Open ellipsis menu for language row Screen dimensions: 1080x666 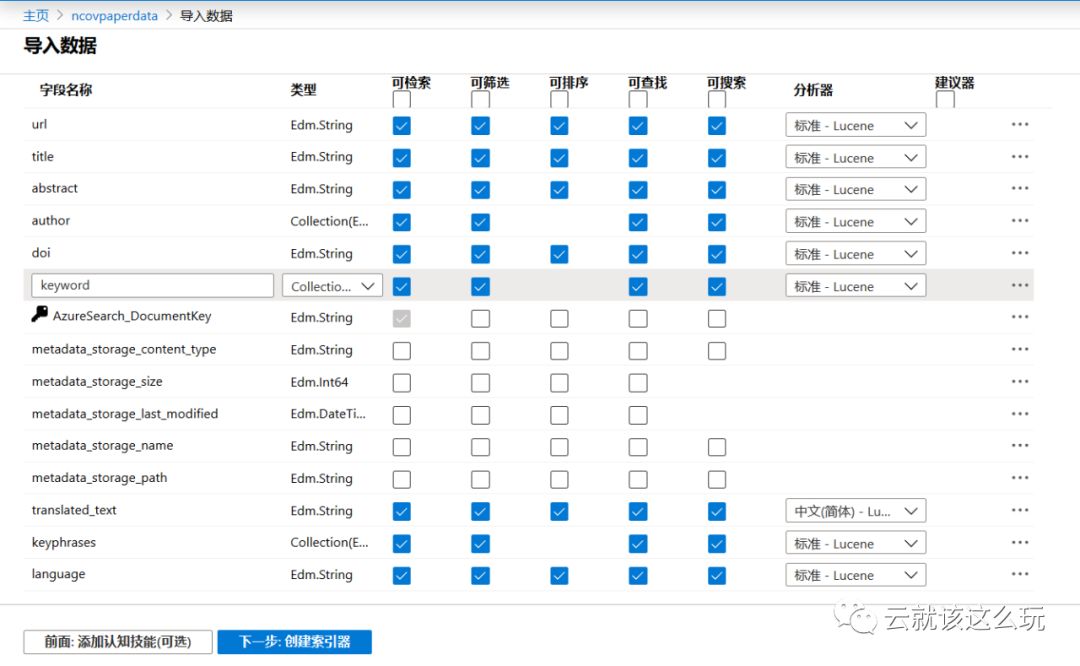click(1019, 574)
